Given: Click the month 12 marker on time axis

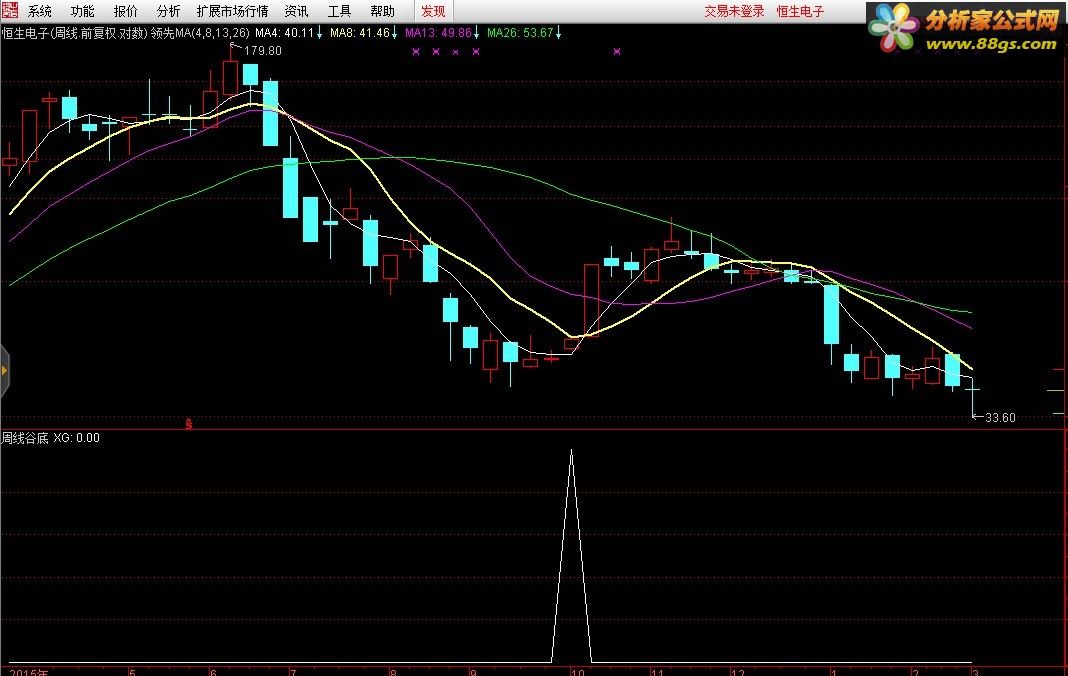Looking at the screenshot, I should pyautogui.click(x=738, y=672).
